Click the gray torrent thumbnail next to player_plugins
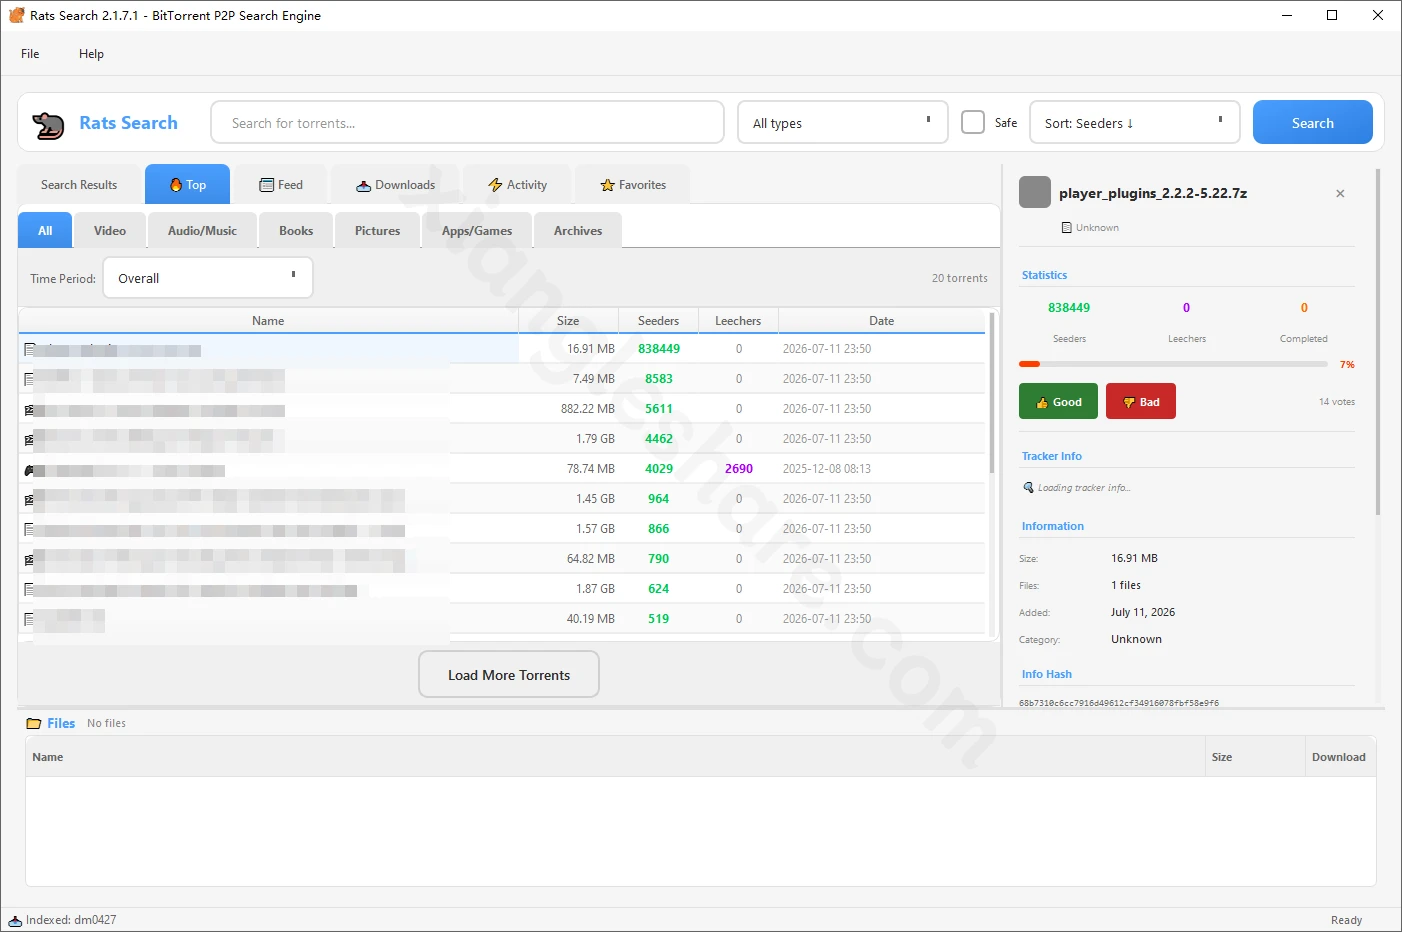 (1035, 192)
